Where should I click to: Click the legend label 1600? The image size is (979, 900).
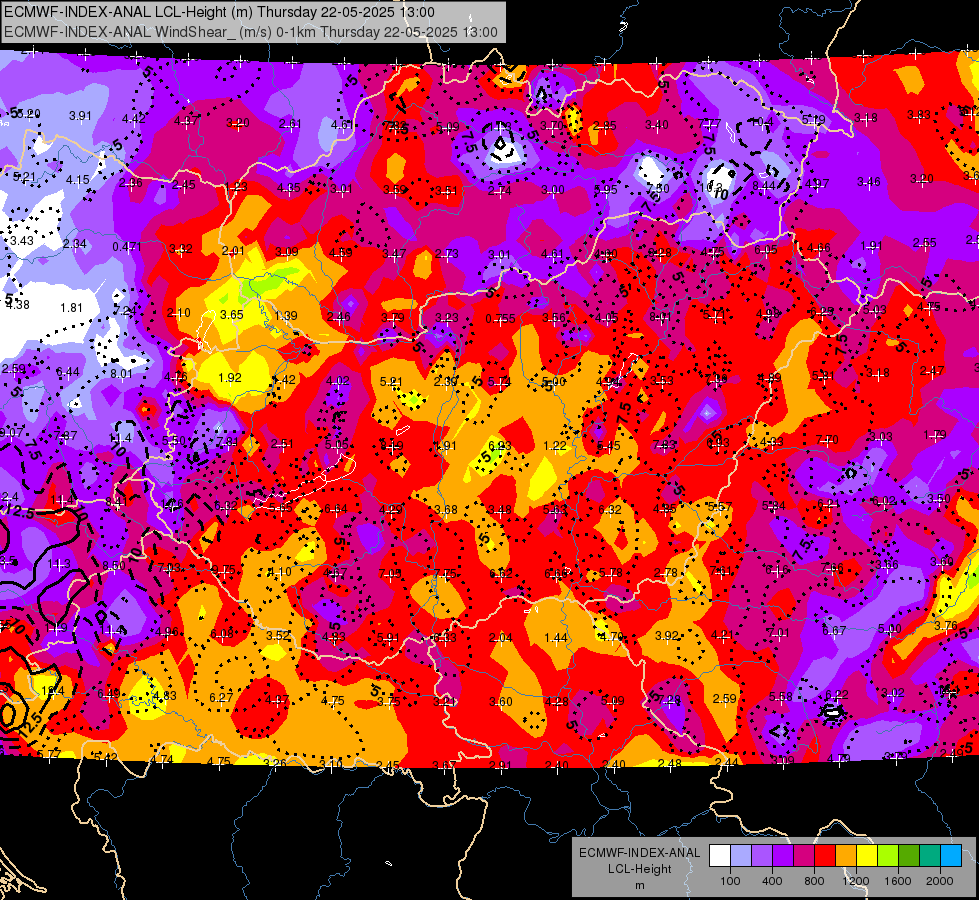[x=897, y=881]
